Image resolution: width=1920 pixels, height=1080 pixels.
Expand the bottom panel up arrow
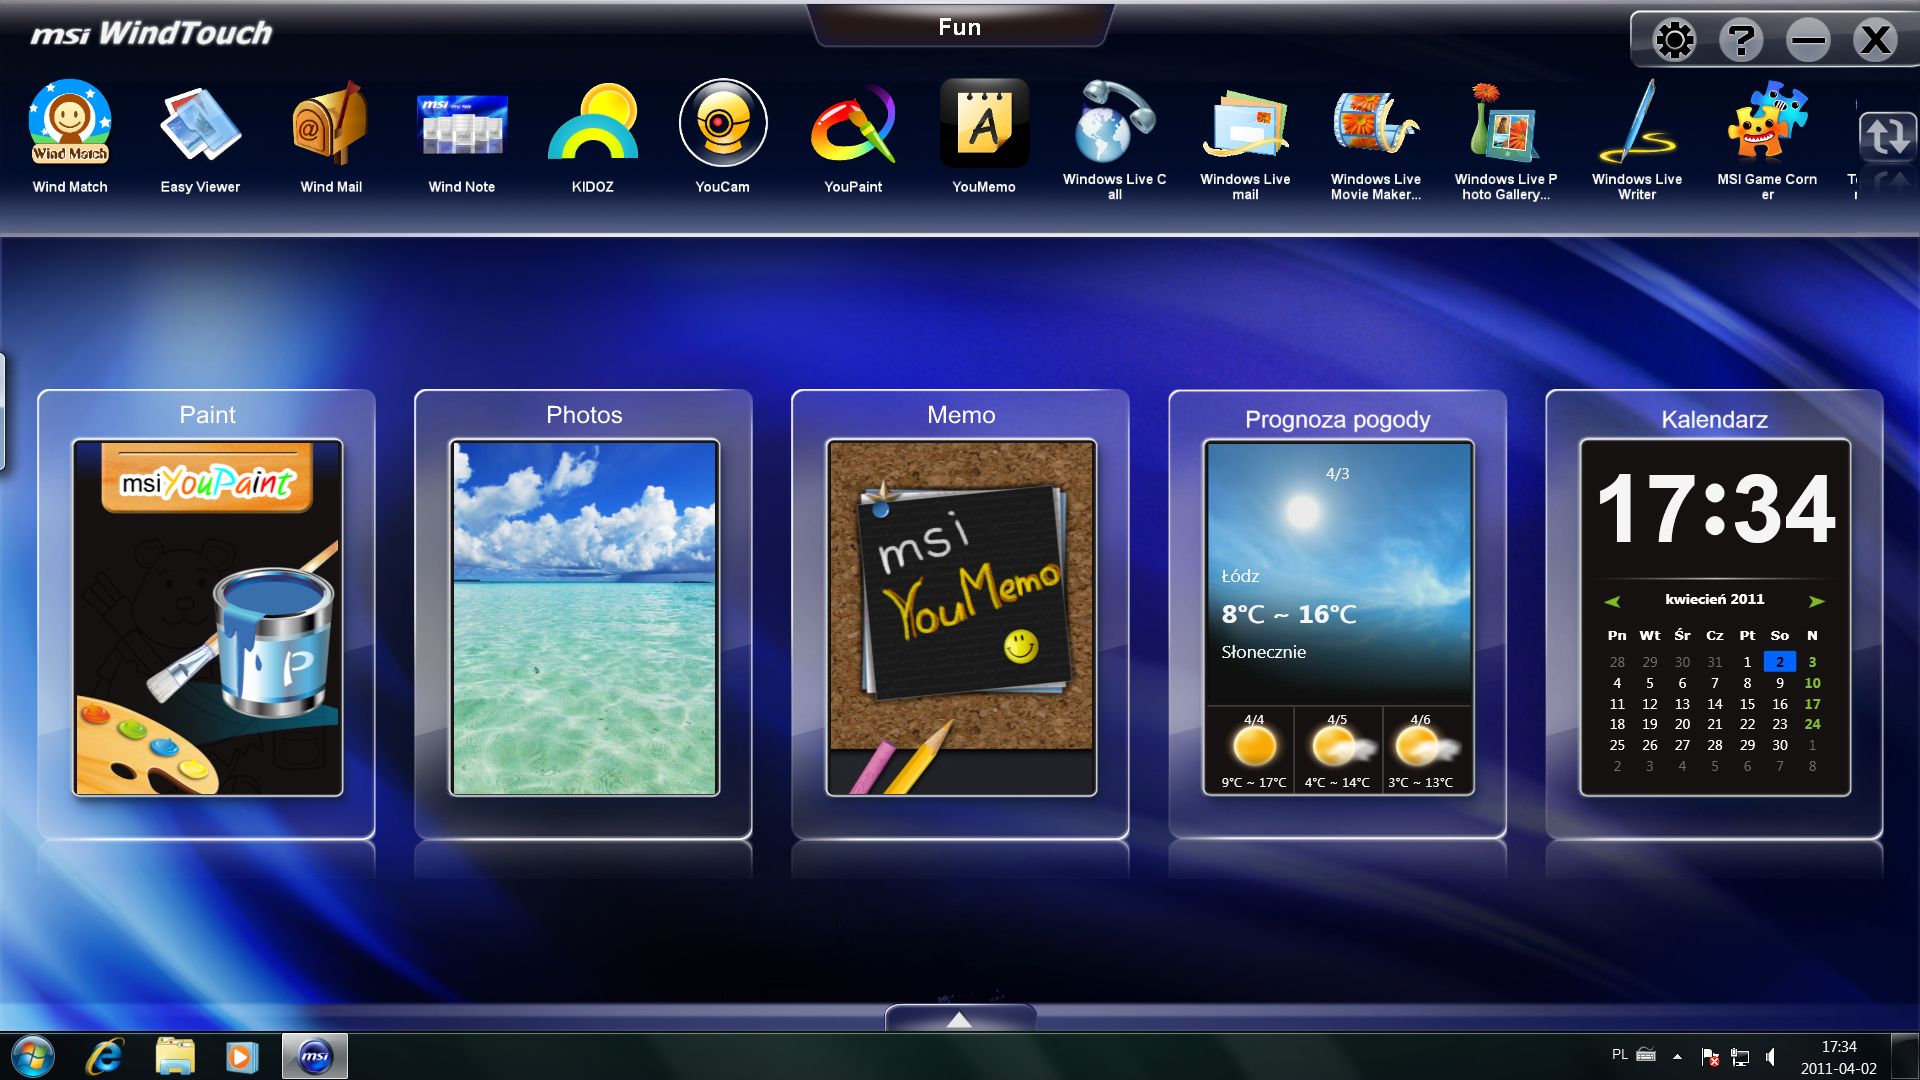pos(959,1019)
